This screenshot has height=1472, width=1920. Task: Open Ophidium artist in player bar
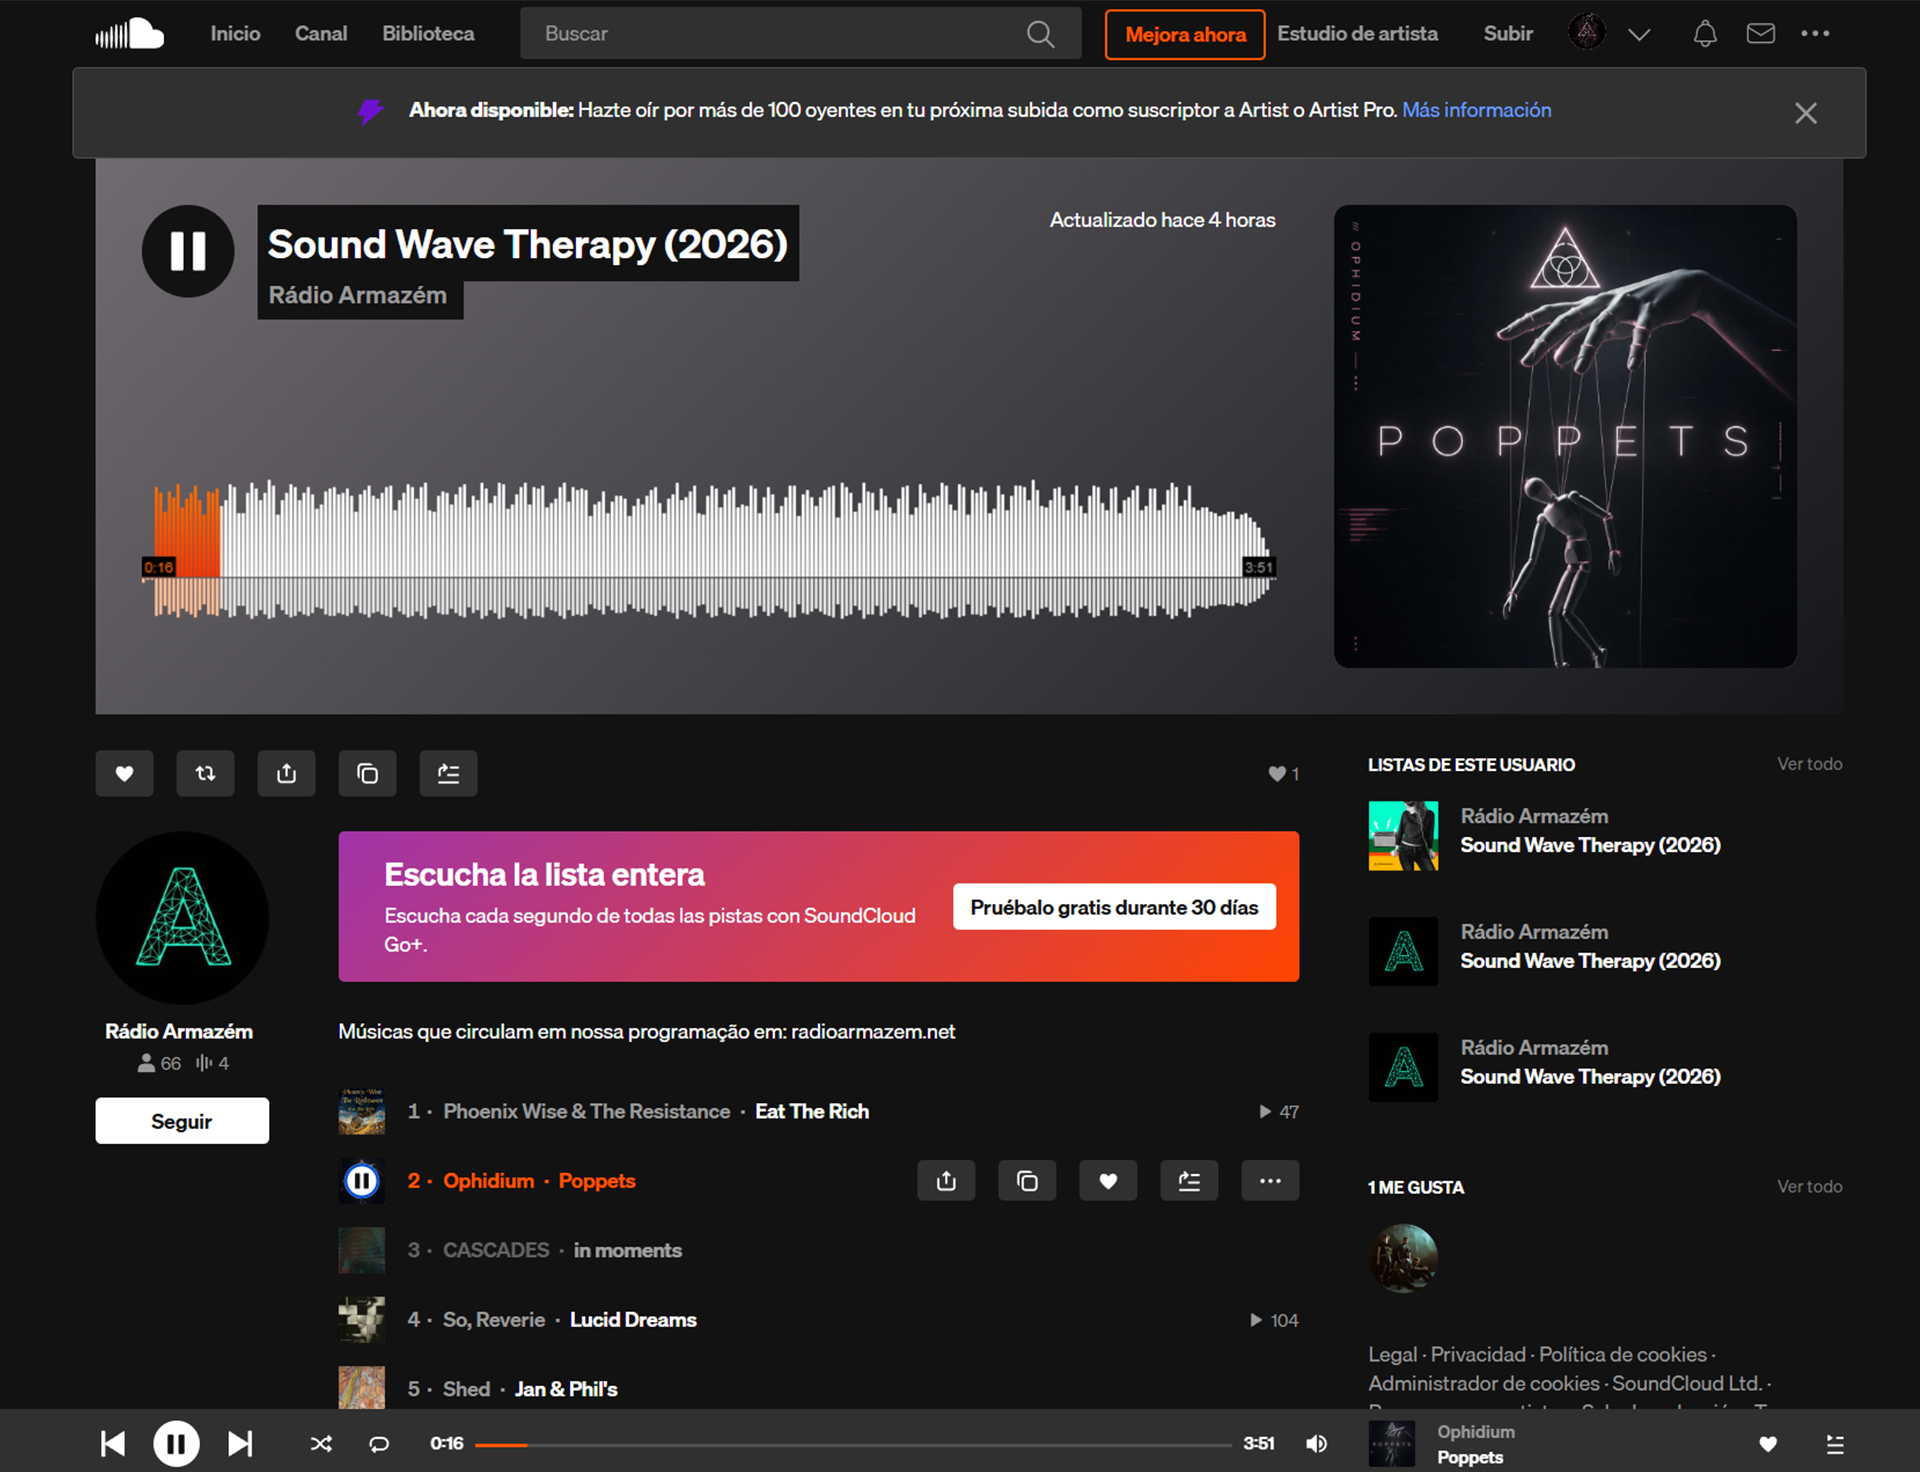[1476, 1432]
